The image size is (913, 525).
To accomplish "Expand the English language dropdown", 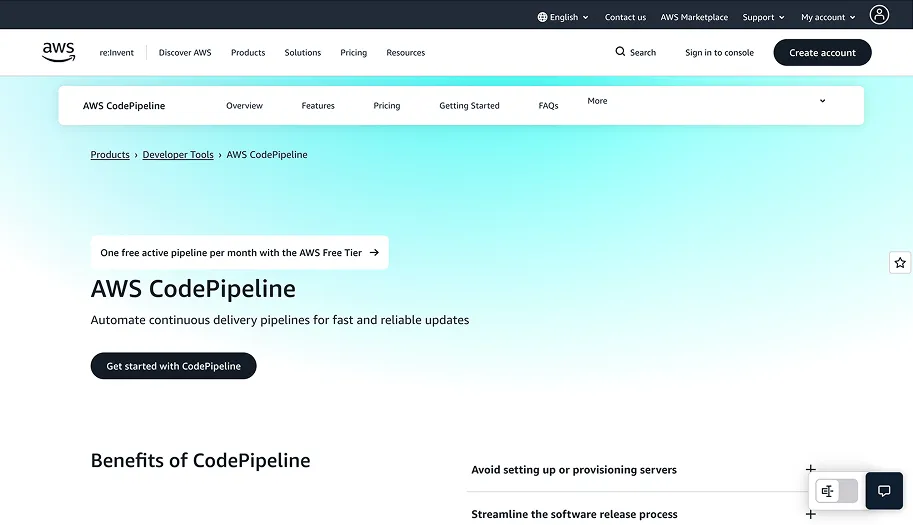I will click(x=563, y=17).
